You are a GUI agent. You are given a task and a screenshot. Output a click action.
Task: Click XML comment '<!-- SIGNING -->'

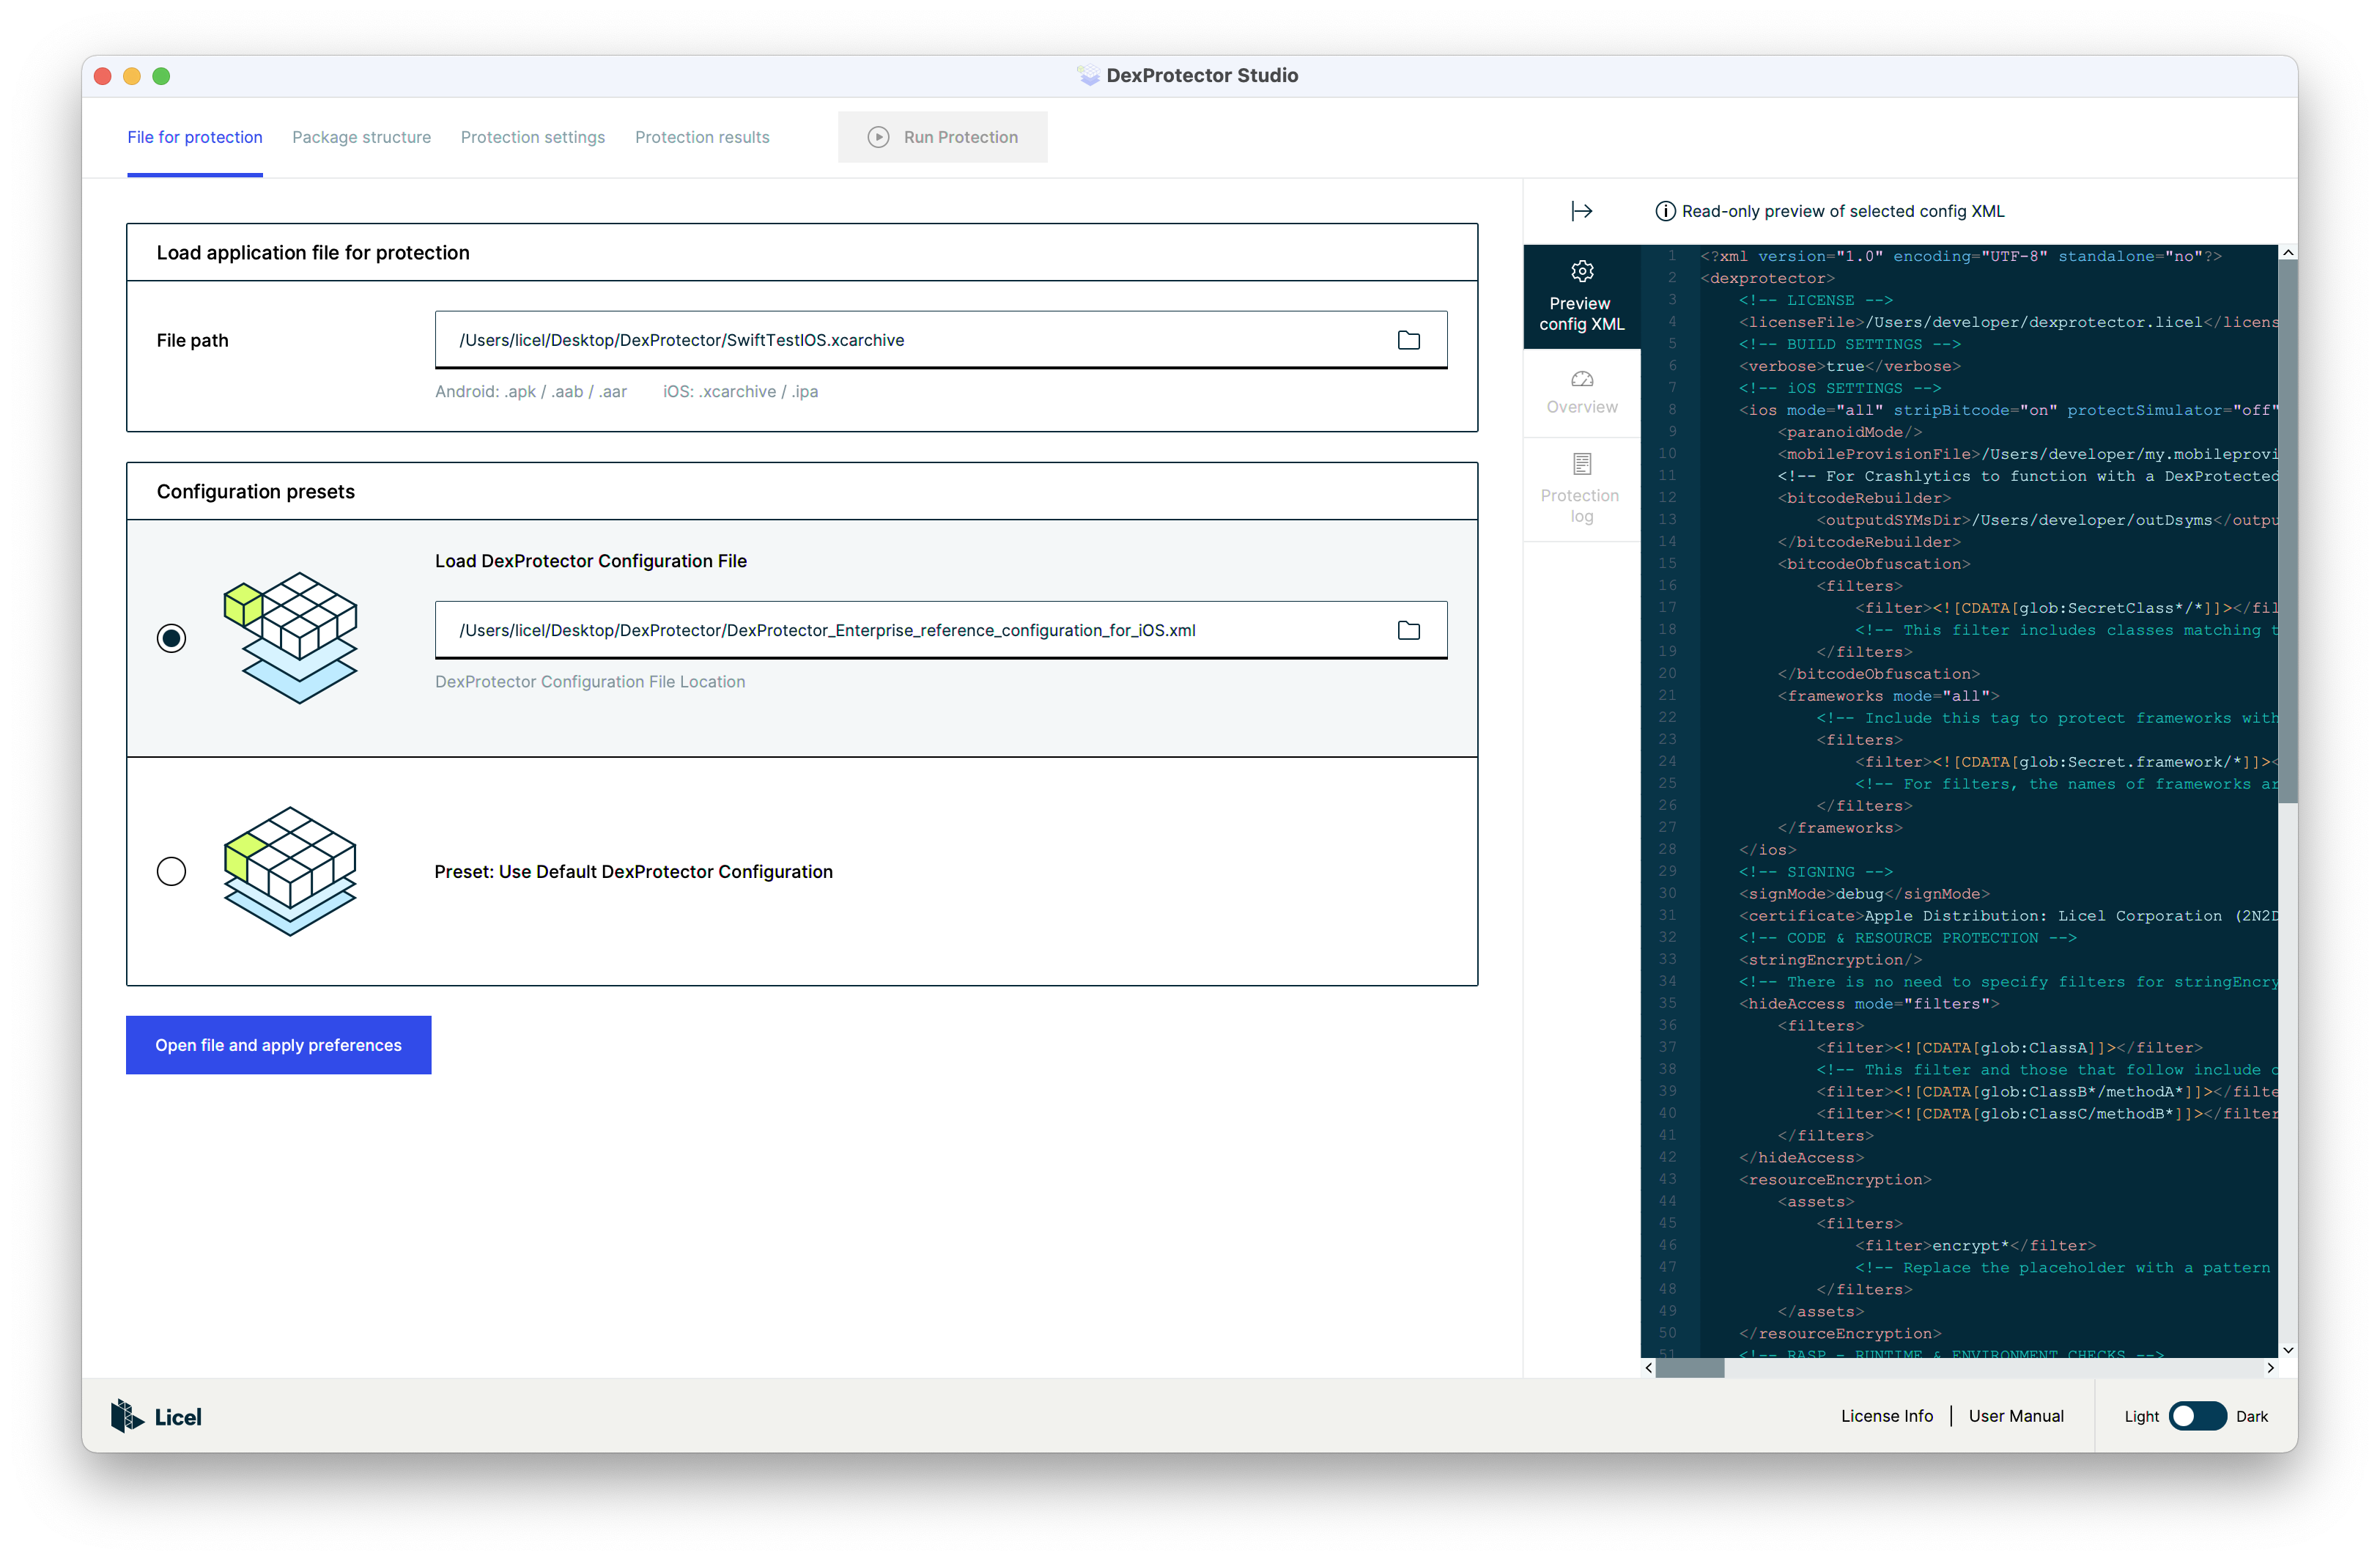tap(1815, 872)
